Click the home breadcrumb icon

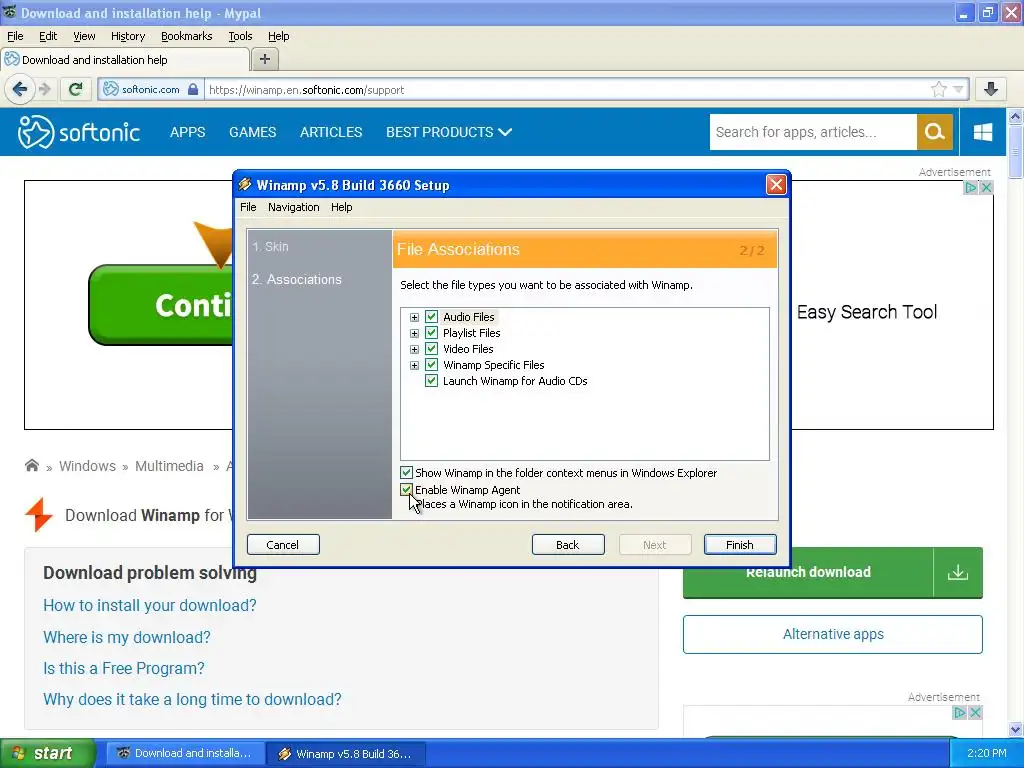[x=31, y=465]
